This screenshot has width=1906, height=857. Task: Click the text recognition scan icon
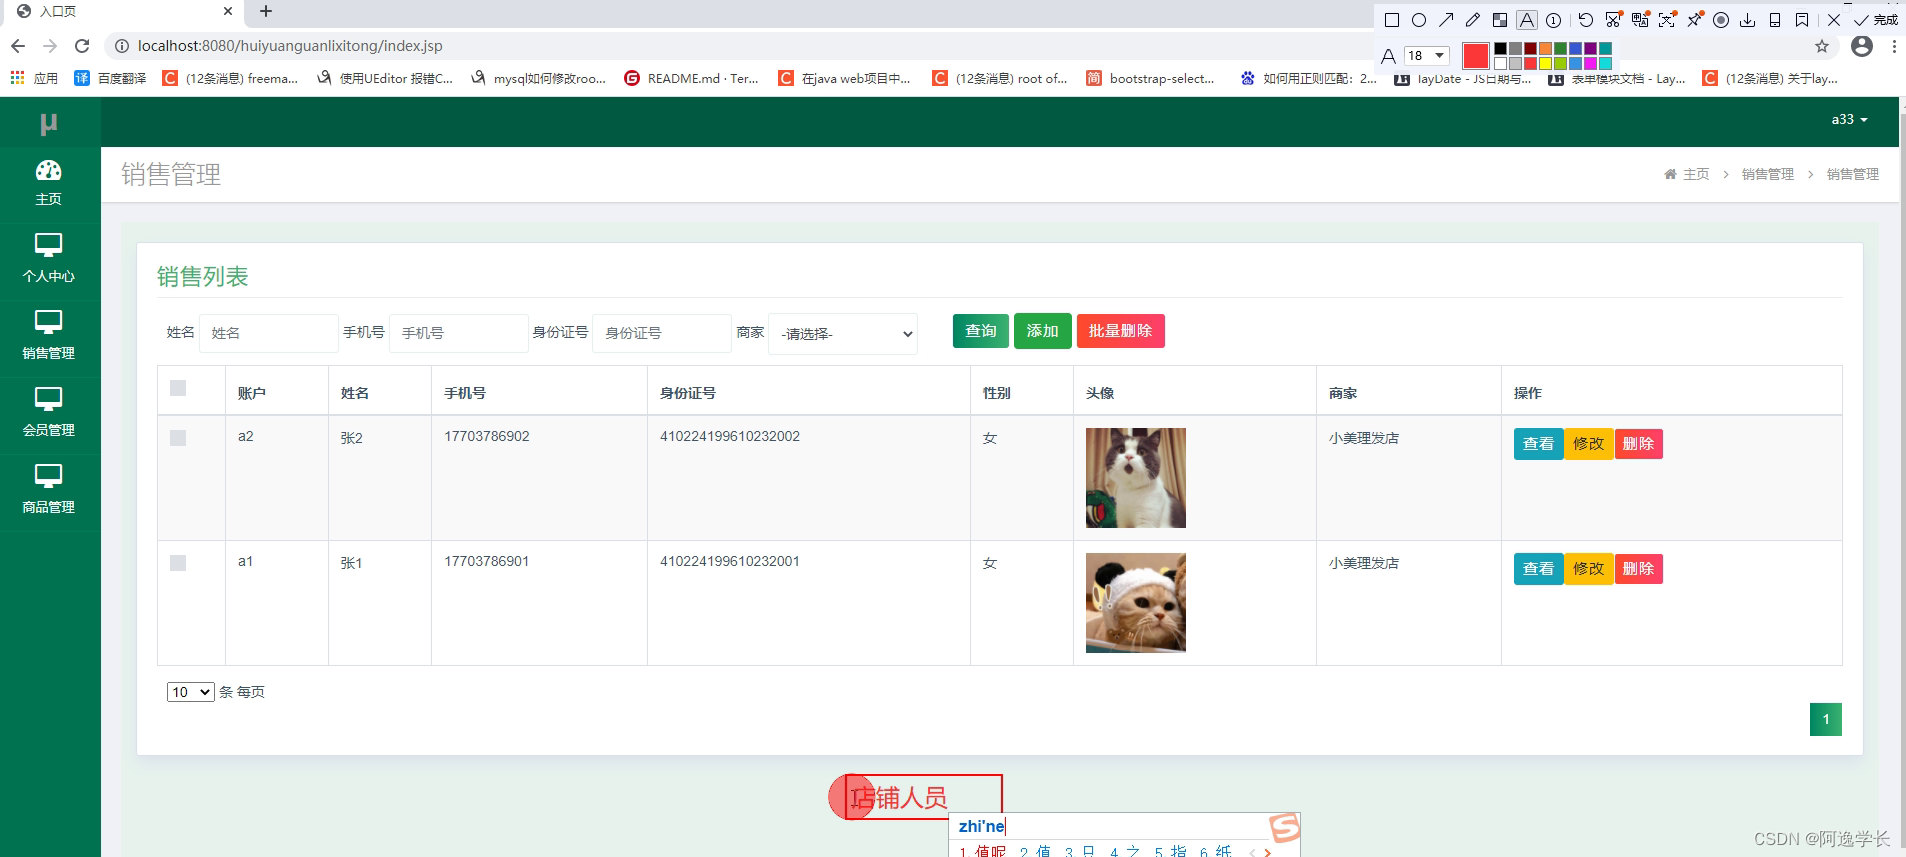coord(1667,20)
